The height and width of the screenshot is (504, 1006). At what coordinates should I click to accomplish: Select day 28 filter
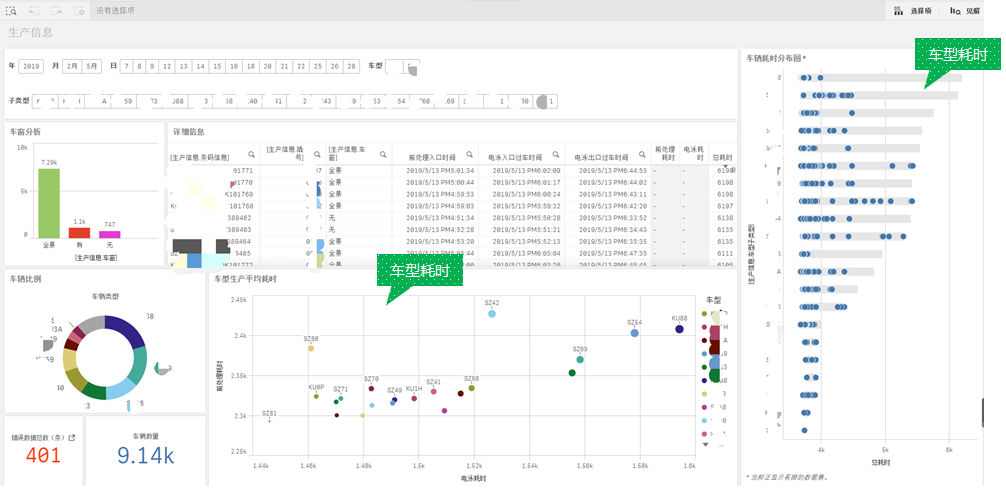point(351,66)
